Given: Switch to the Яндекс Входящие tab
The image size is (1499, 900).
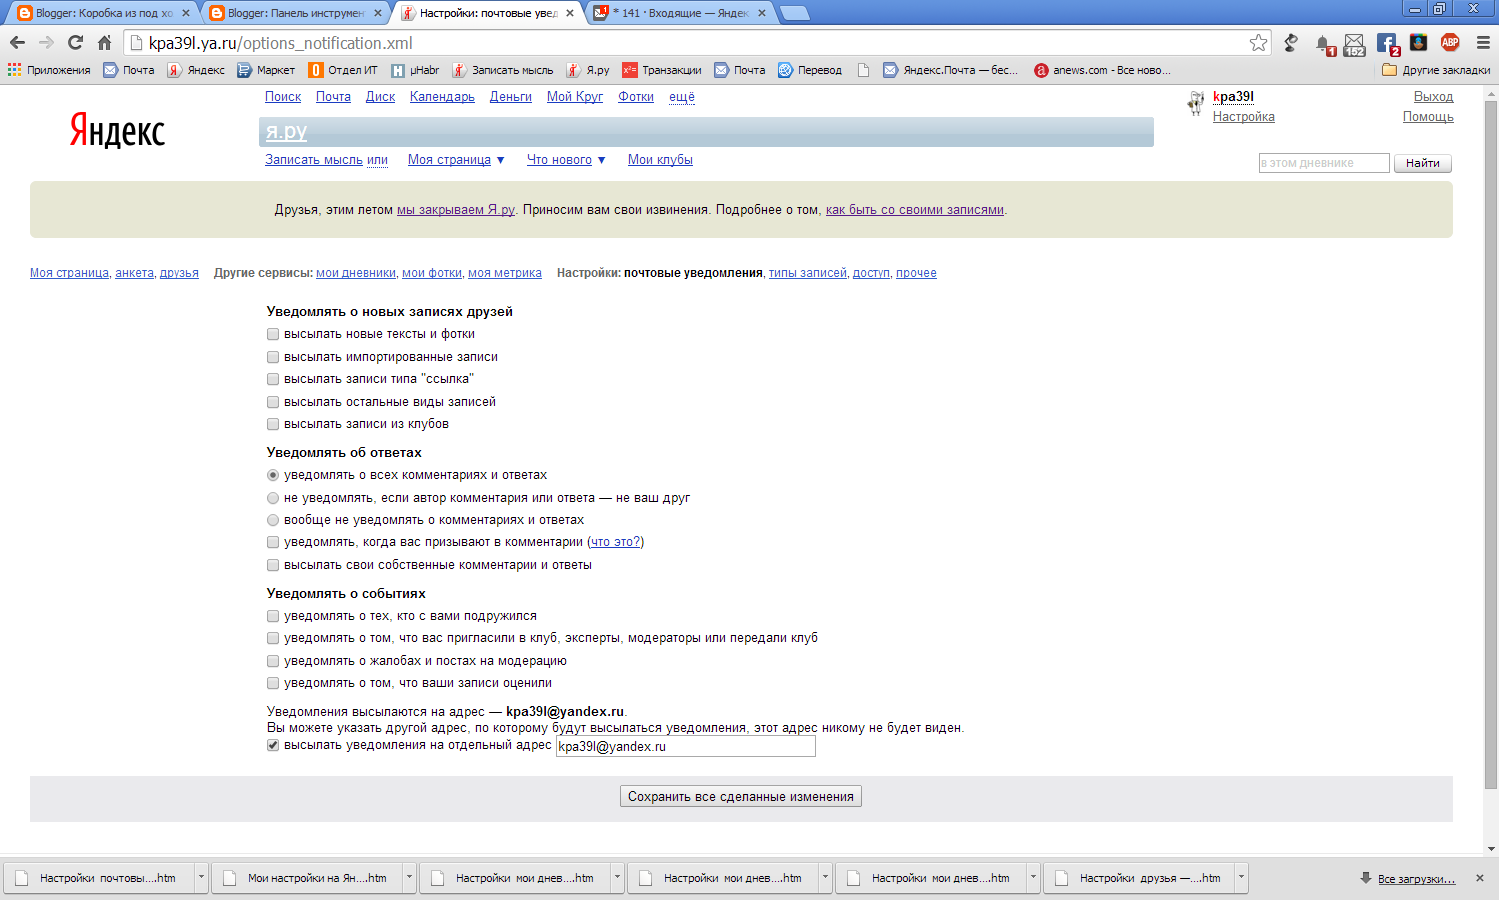Looking at the screenshot, I should 681,13.
